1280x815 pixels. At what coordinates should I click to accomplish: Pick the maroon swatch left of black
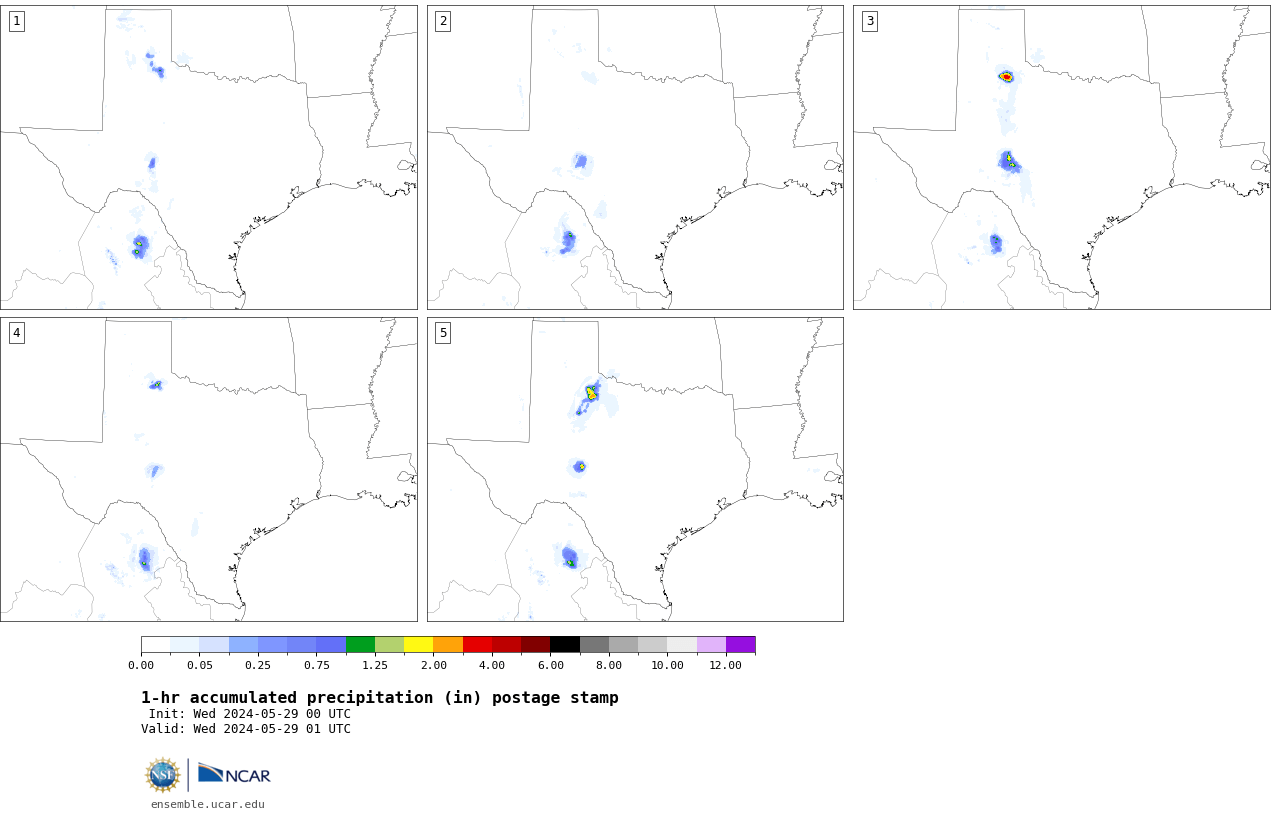tap(536, 644)
